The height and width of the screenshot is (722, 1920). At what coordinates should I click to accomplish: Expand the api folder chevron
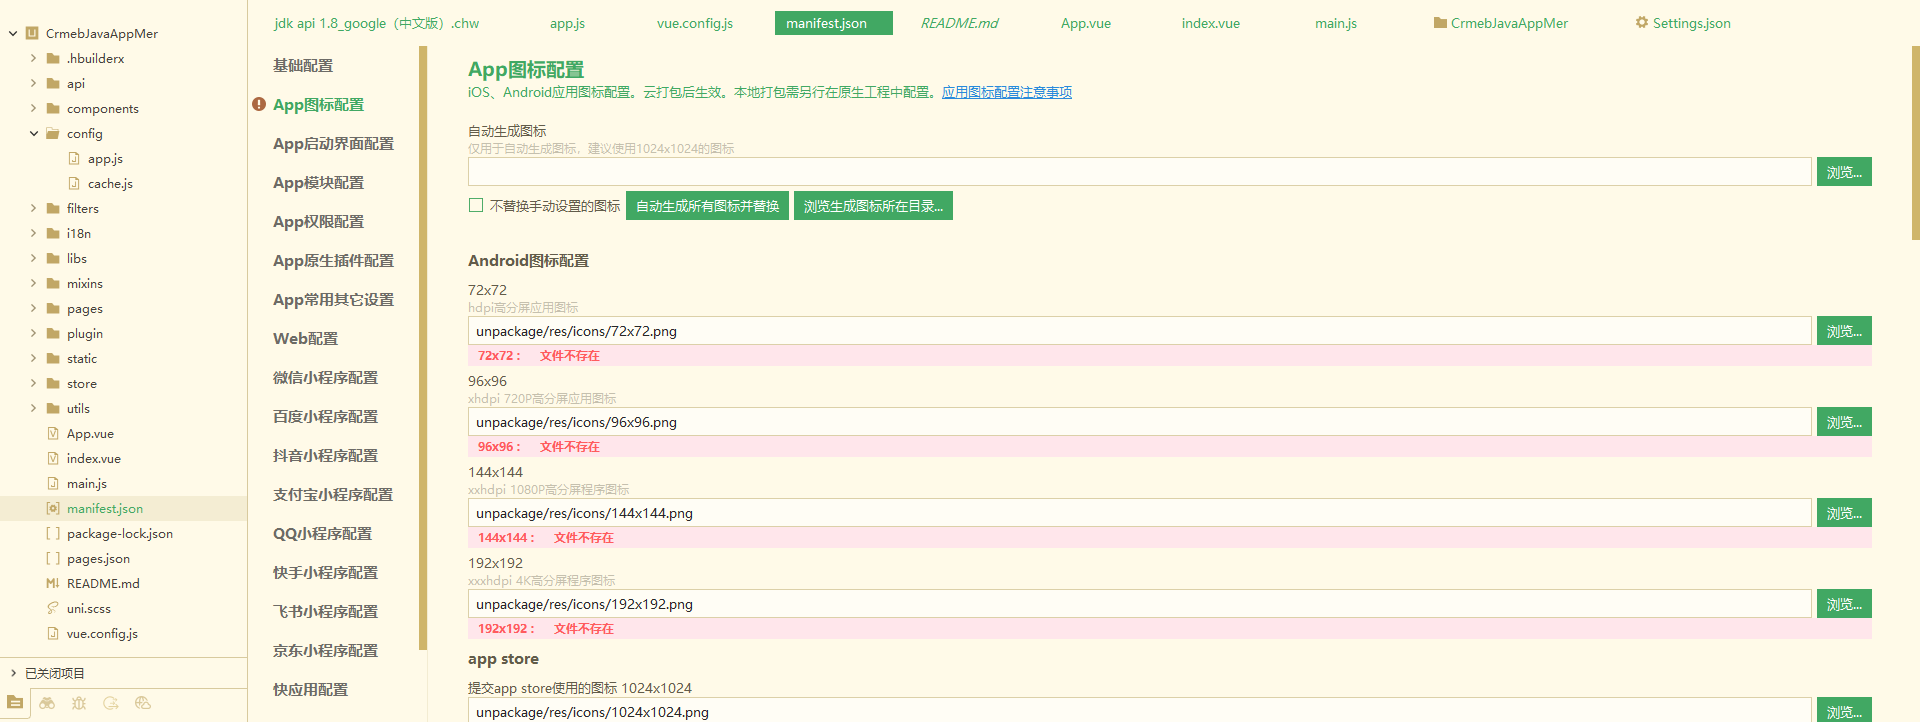33,83
